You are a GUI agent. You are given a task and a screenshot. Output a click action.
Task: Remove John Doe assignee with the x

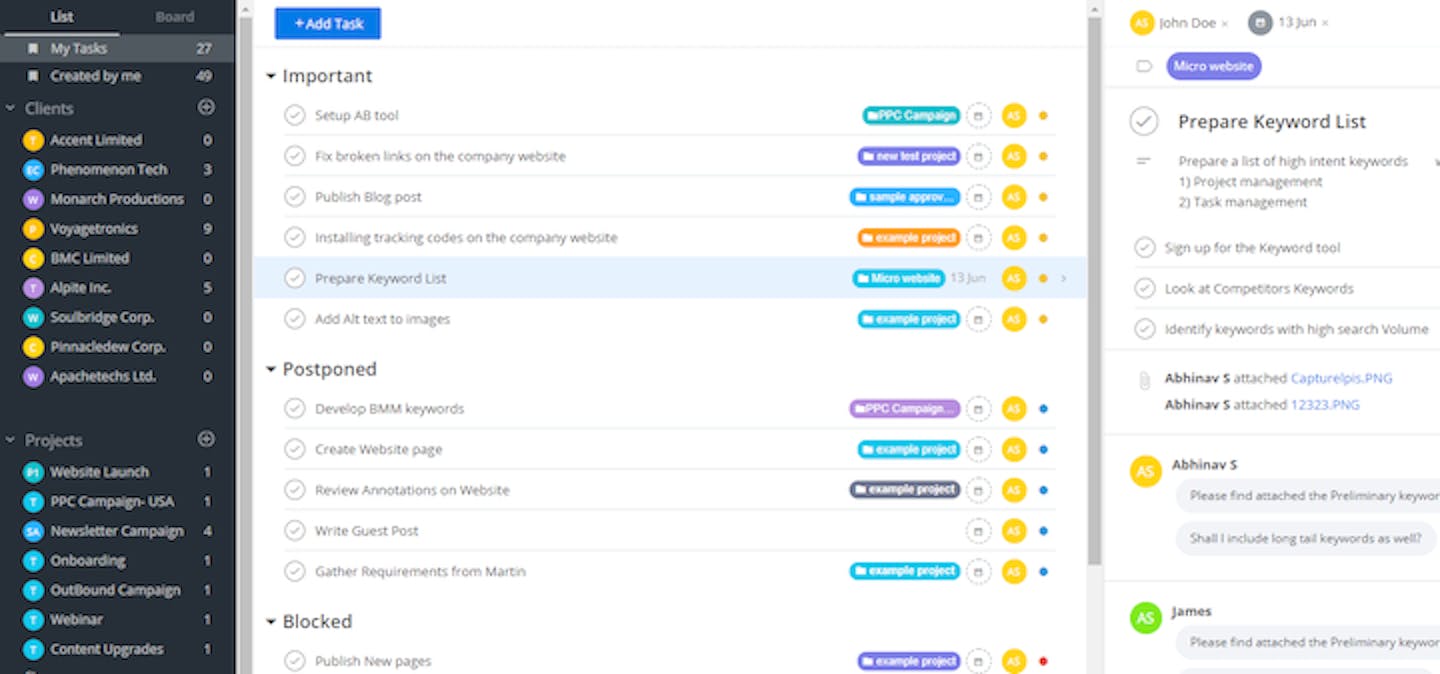1225,23
